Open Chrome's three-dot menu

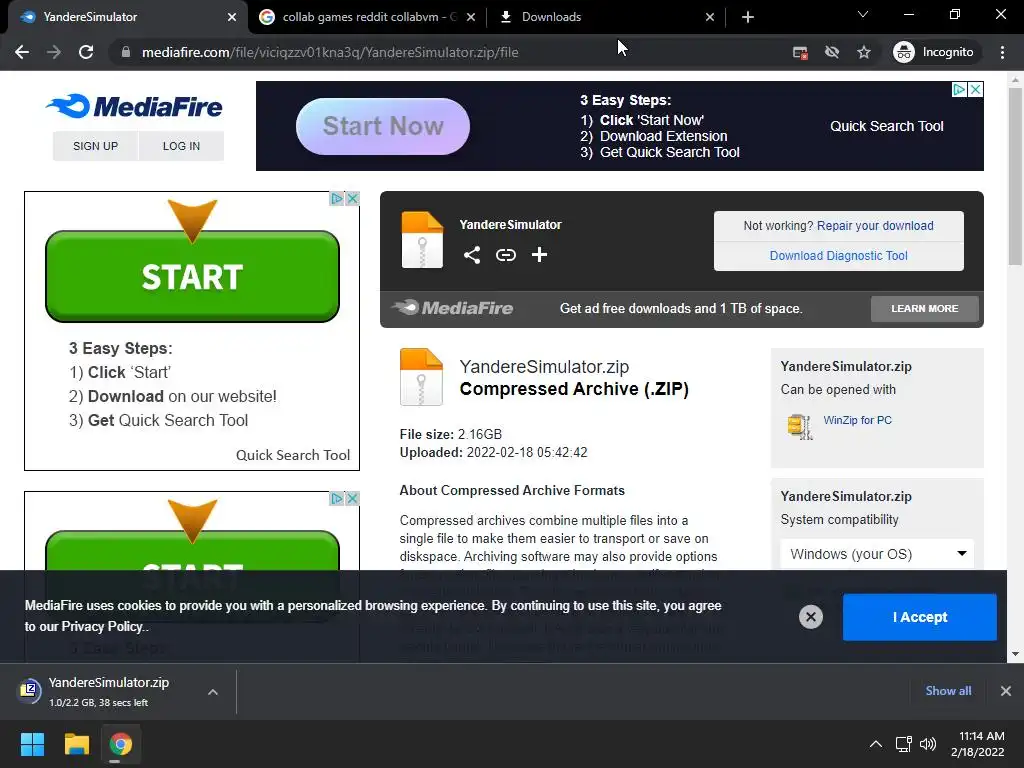pos(1002,52)
